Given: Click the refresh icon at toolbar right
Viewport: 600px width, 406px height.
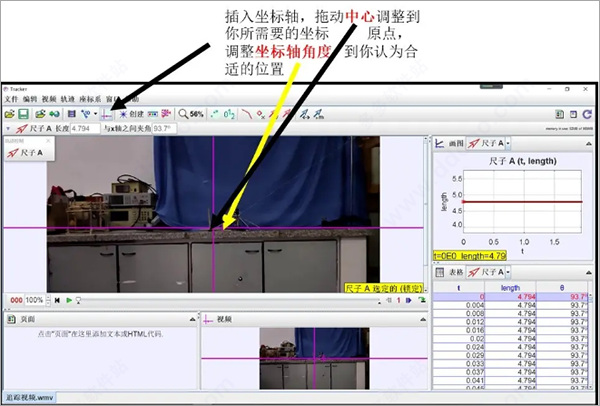Looking at the screenshot, I should pos(587,114).
